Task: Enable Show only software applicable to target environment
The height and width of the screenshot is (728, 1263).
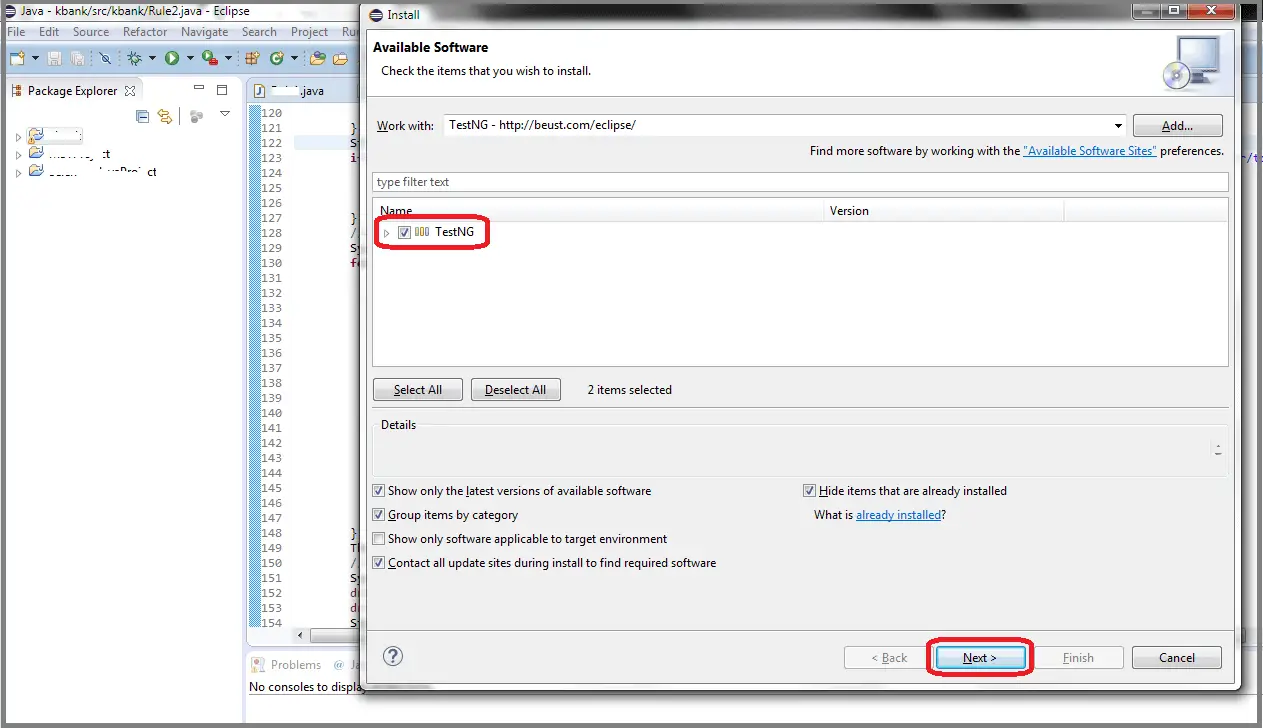Action: pyautogui.click(x=378, y=539)
